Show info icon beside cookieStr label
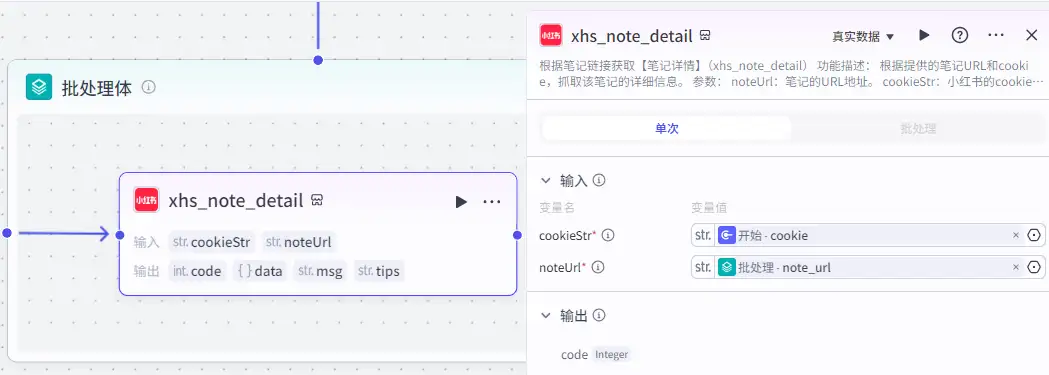The image size is (1049, 375). [608, 235]
